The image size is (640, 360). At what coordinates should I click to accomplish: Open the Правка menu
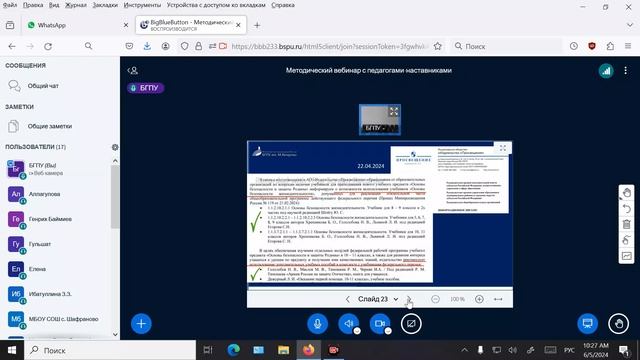point(33,5)
